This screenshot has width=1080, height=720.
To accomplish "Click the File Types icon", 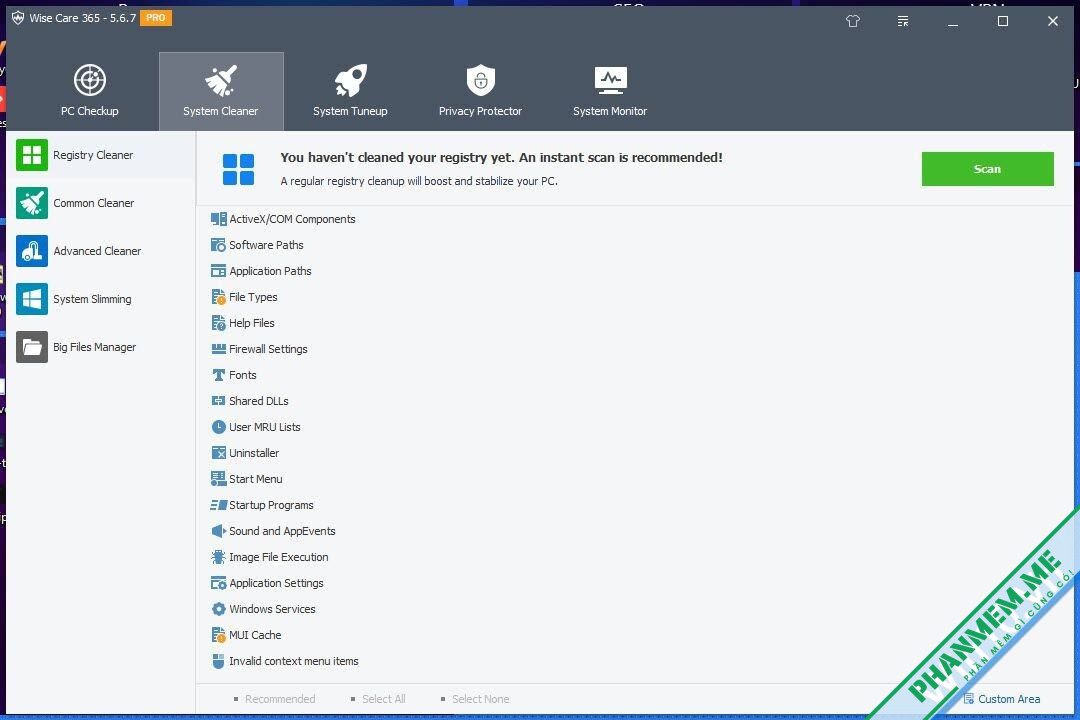I will pos(218,297).
